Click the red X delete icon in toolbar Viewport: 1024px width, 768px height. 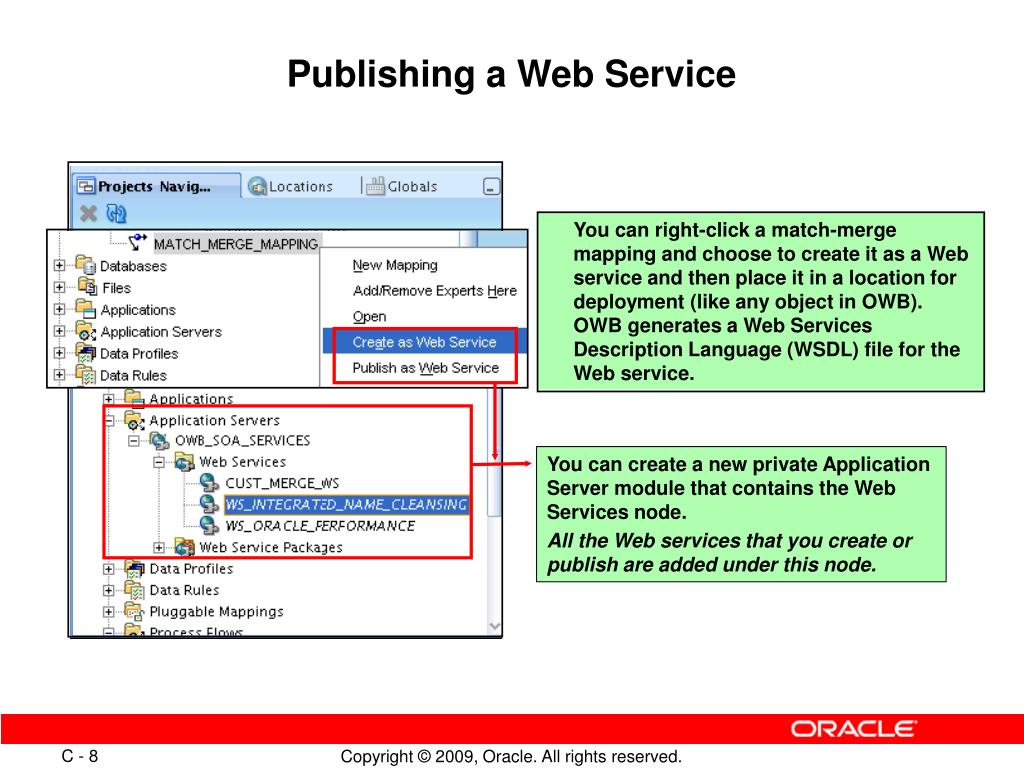tap(88, 213)
